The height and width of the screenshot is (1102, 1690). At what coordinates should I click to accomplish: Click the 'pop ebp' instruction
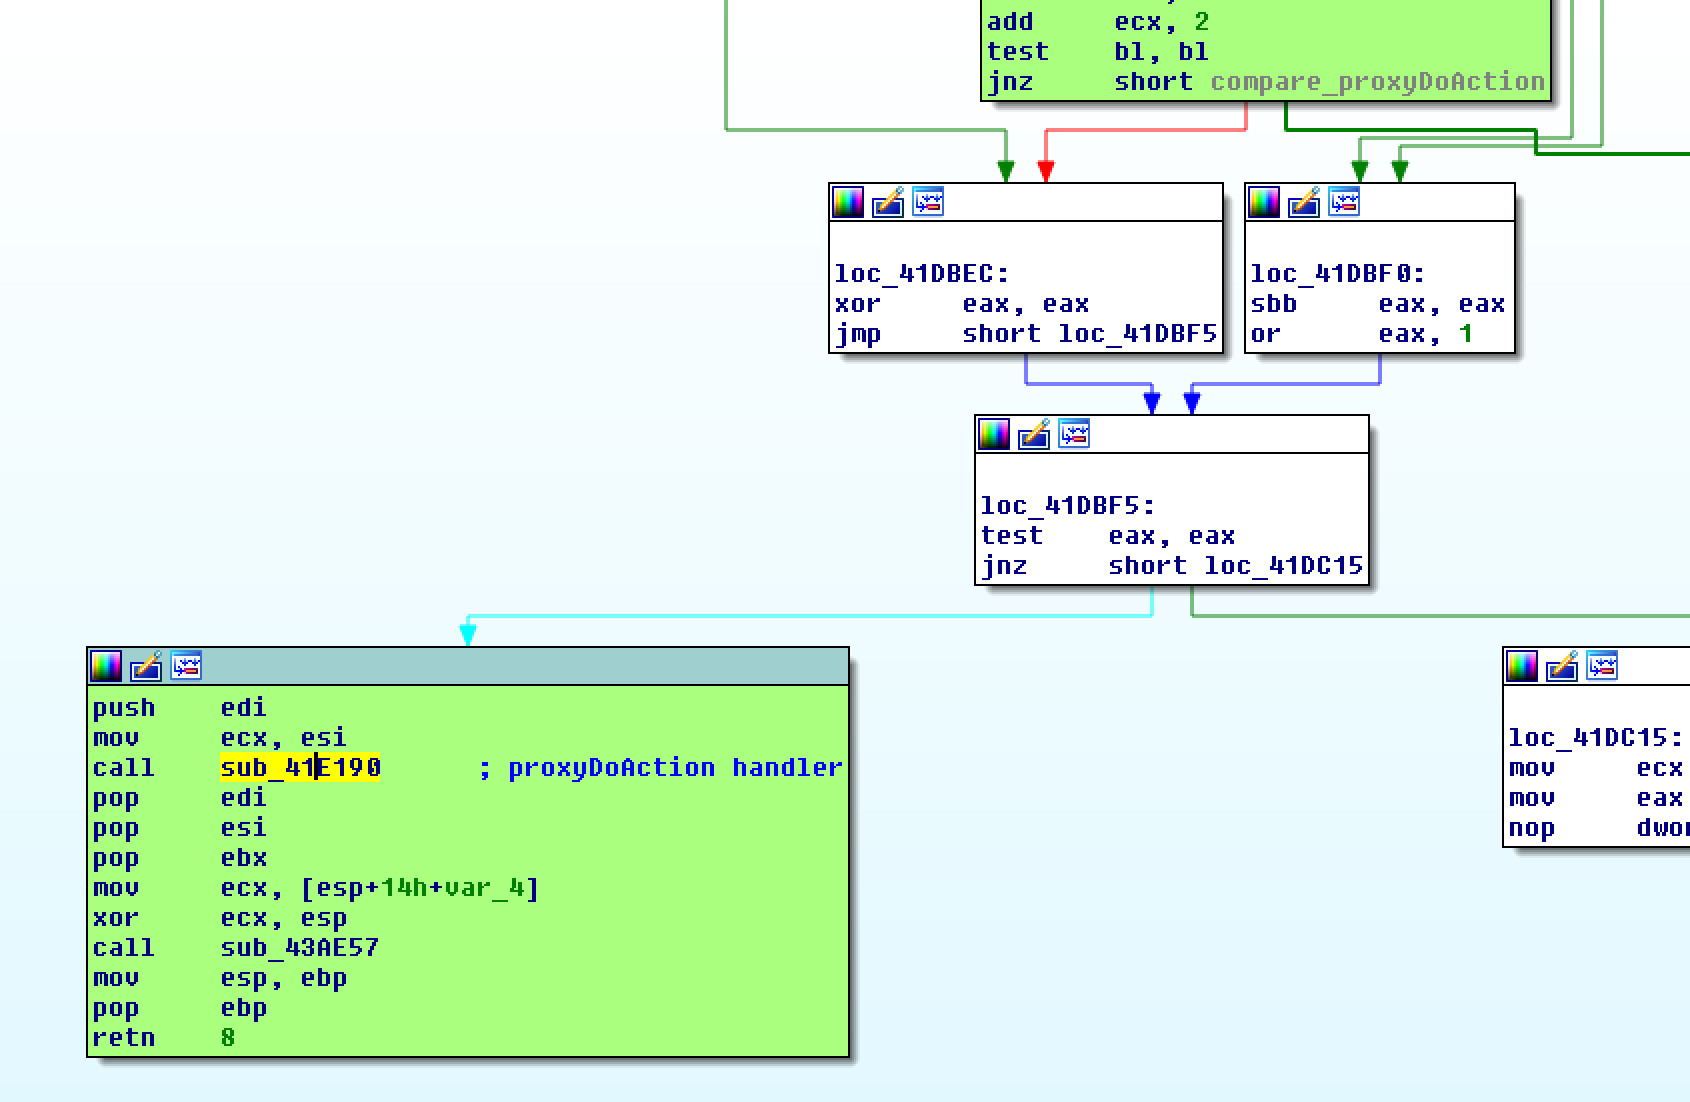tap(180, 1008)
